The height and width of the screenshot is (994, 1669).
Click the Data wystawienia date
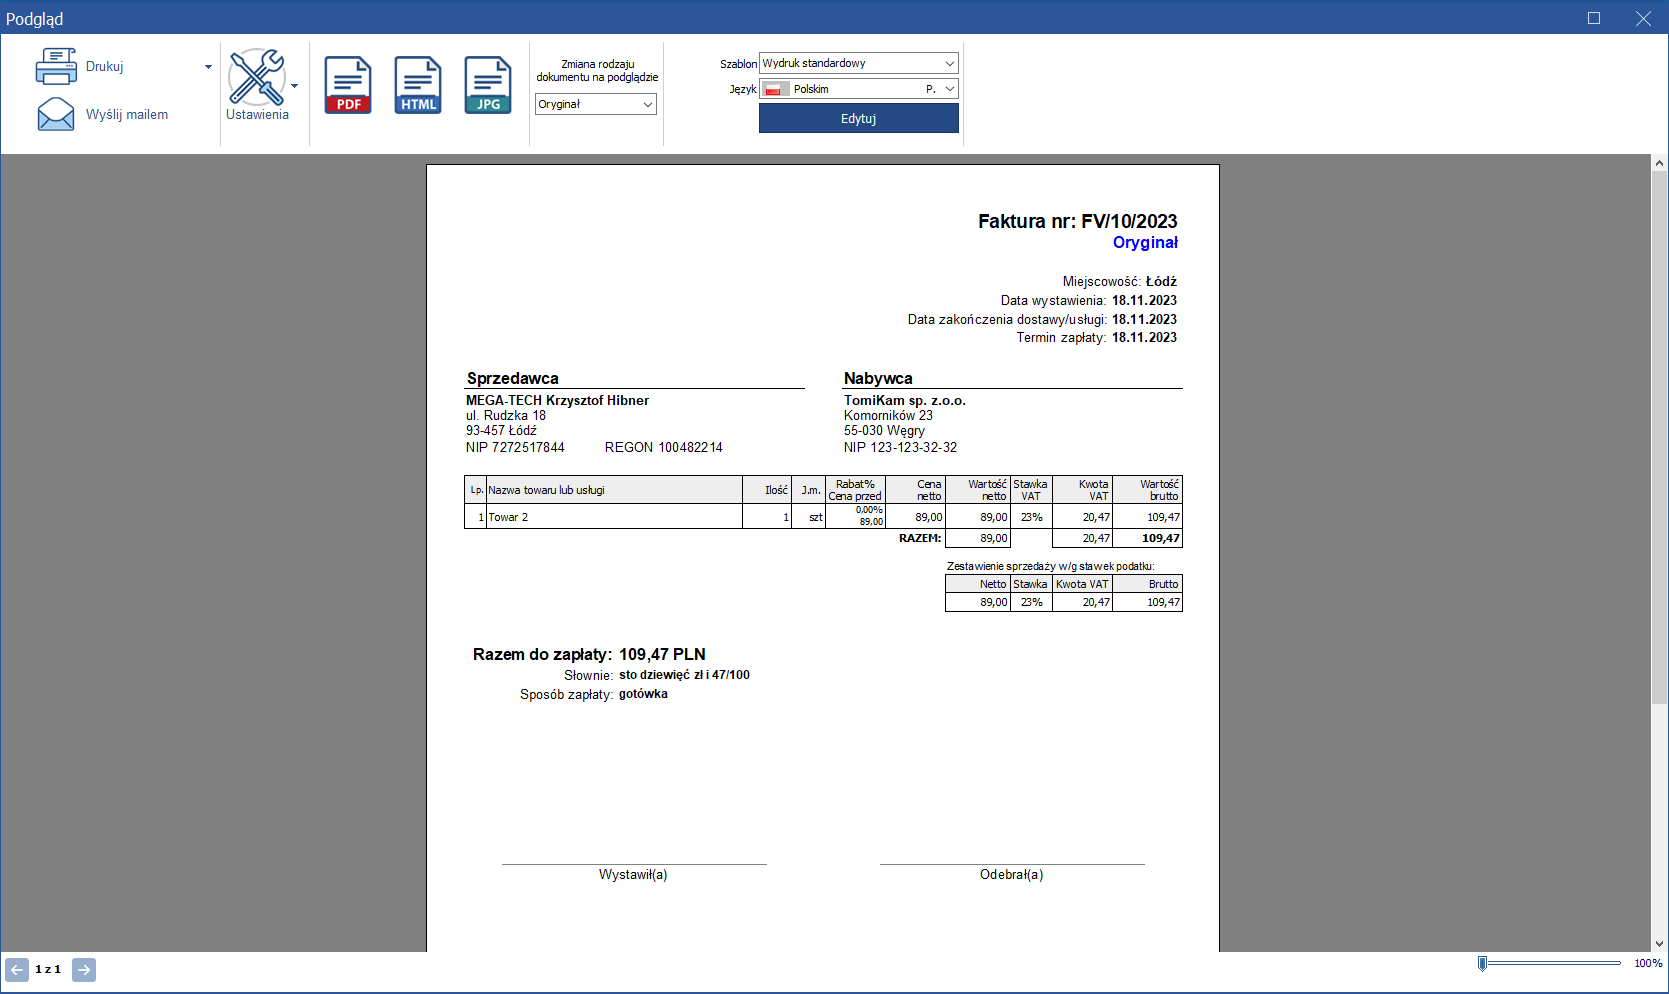click(1144, 301)
